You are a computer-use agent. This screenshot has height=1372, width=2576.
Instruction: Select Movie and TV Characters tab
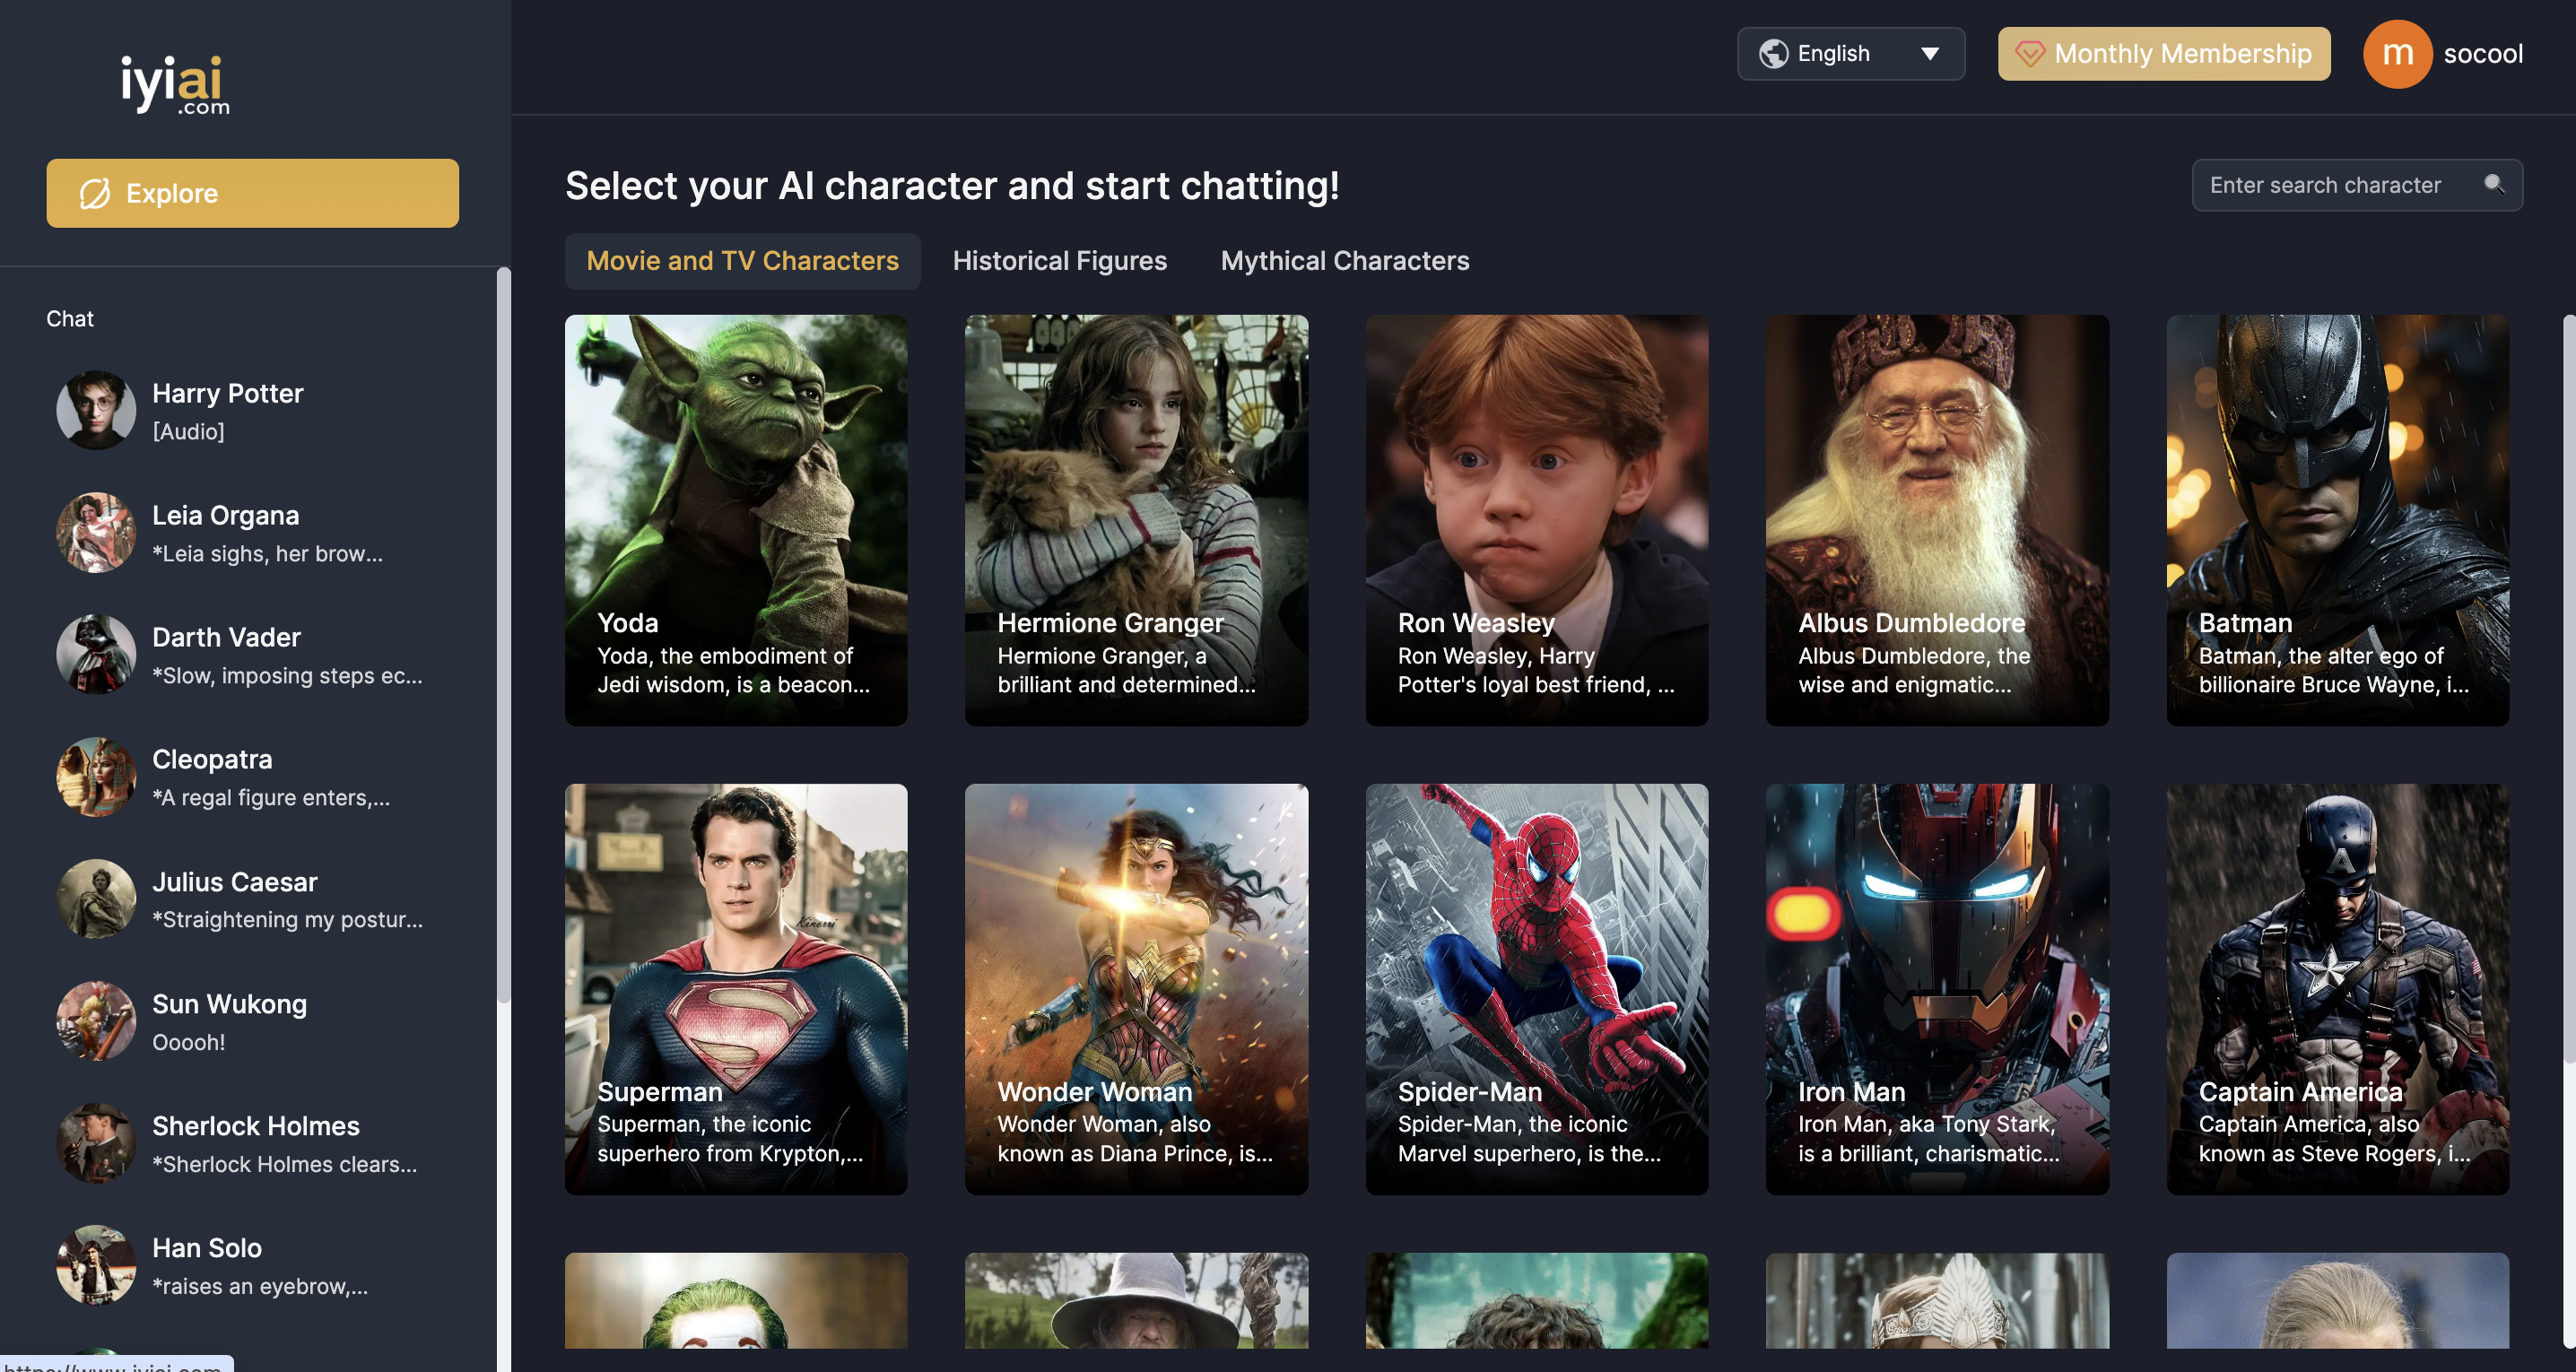tap(742, 261)
